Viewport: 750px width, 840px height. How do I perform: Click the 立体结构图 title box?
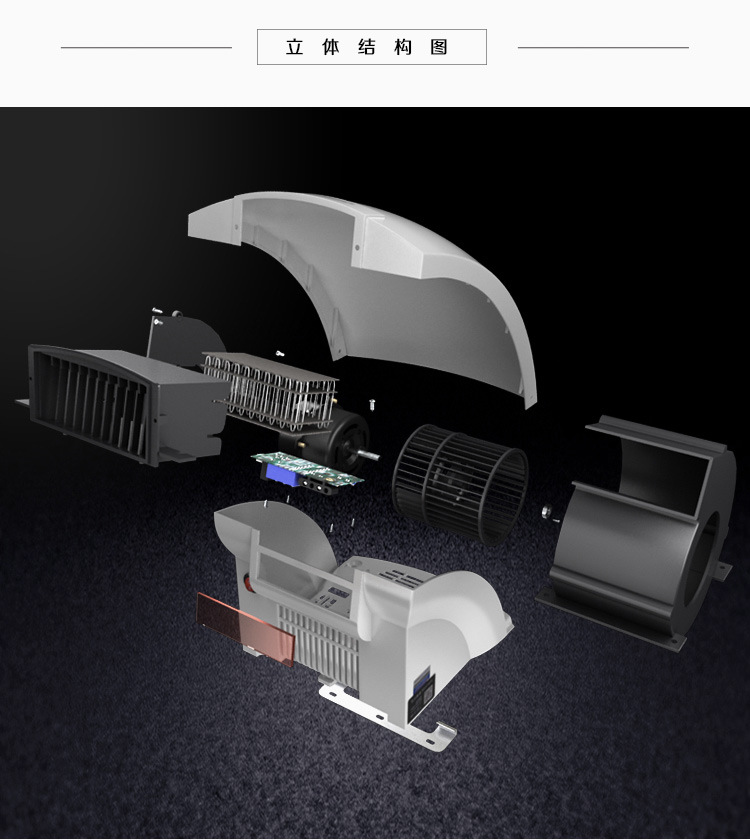click(371, 47)
